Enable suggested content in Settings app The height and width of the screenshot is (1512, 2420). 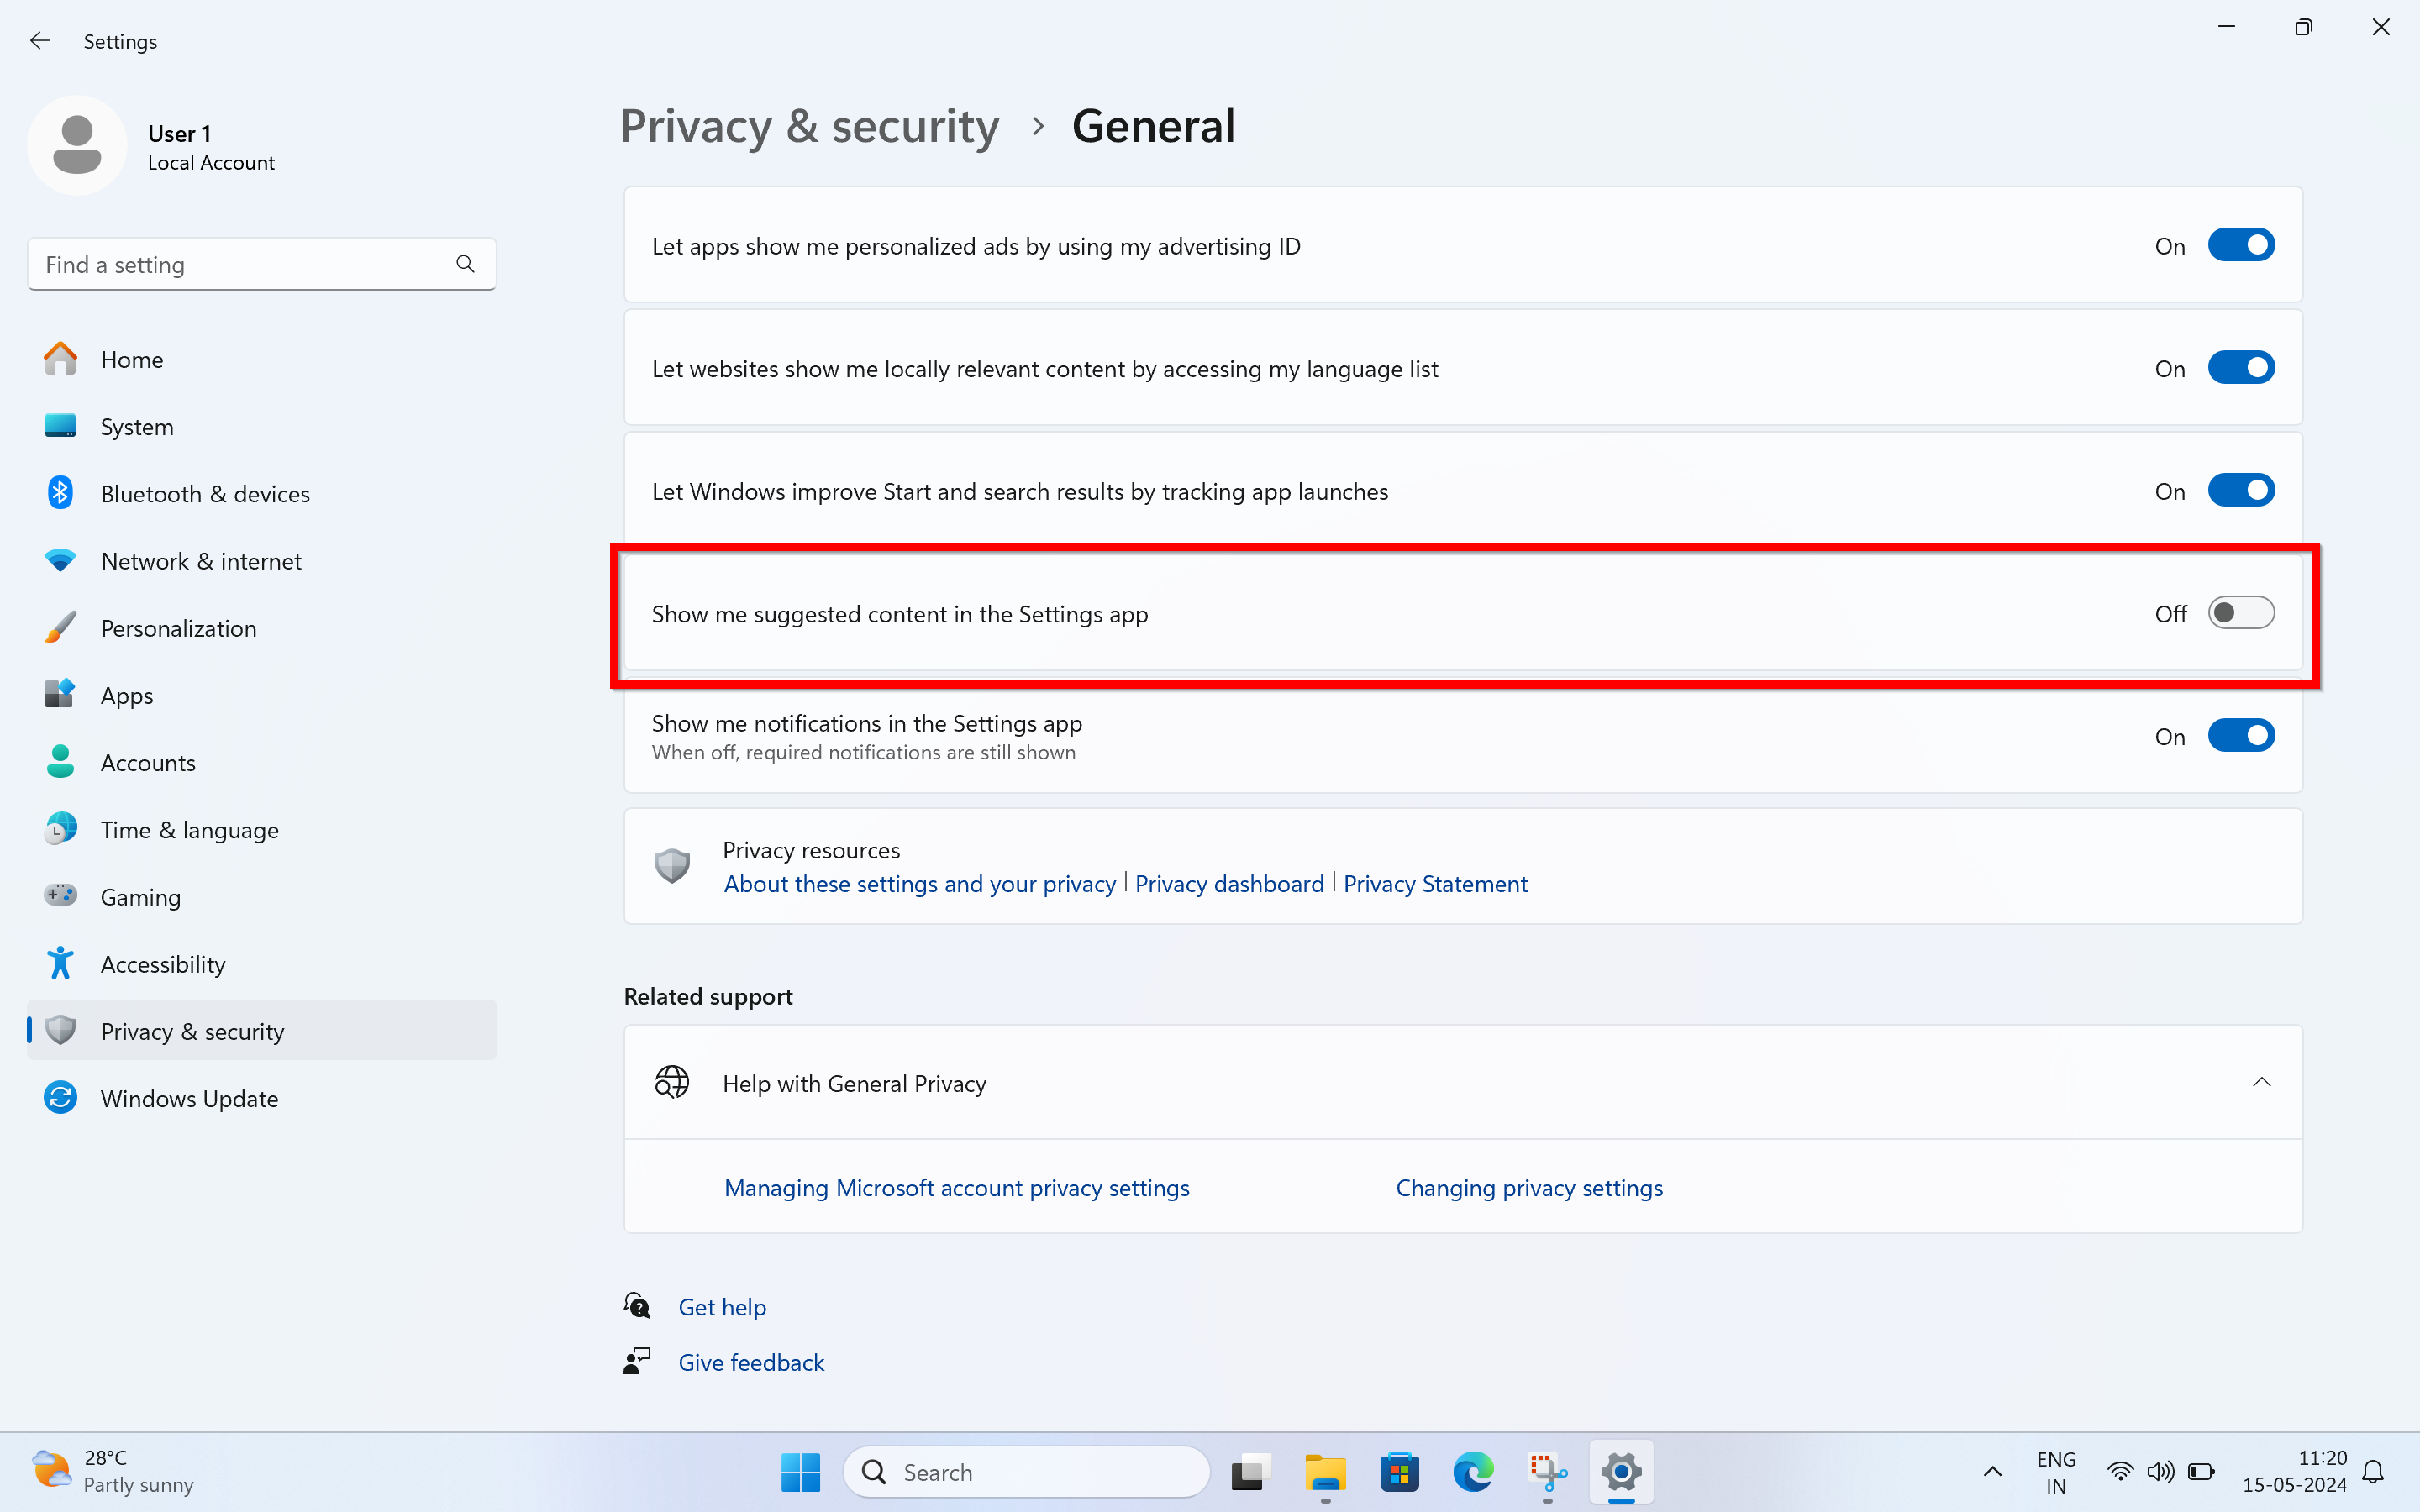(x=2241, y=613)
